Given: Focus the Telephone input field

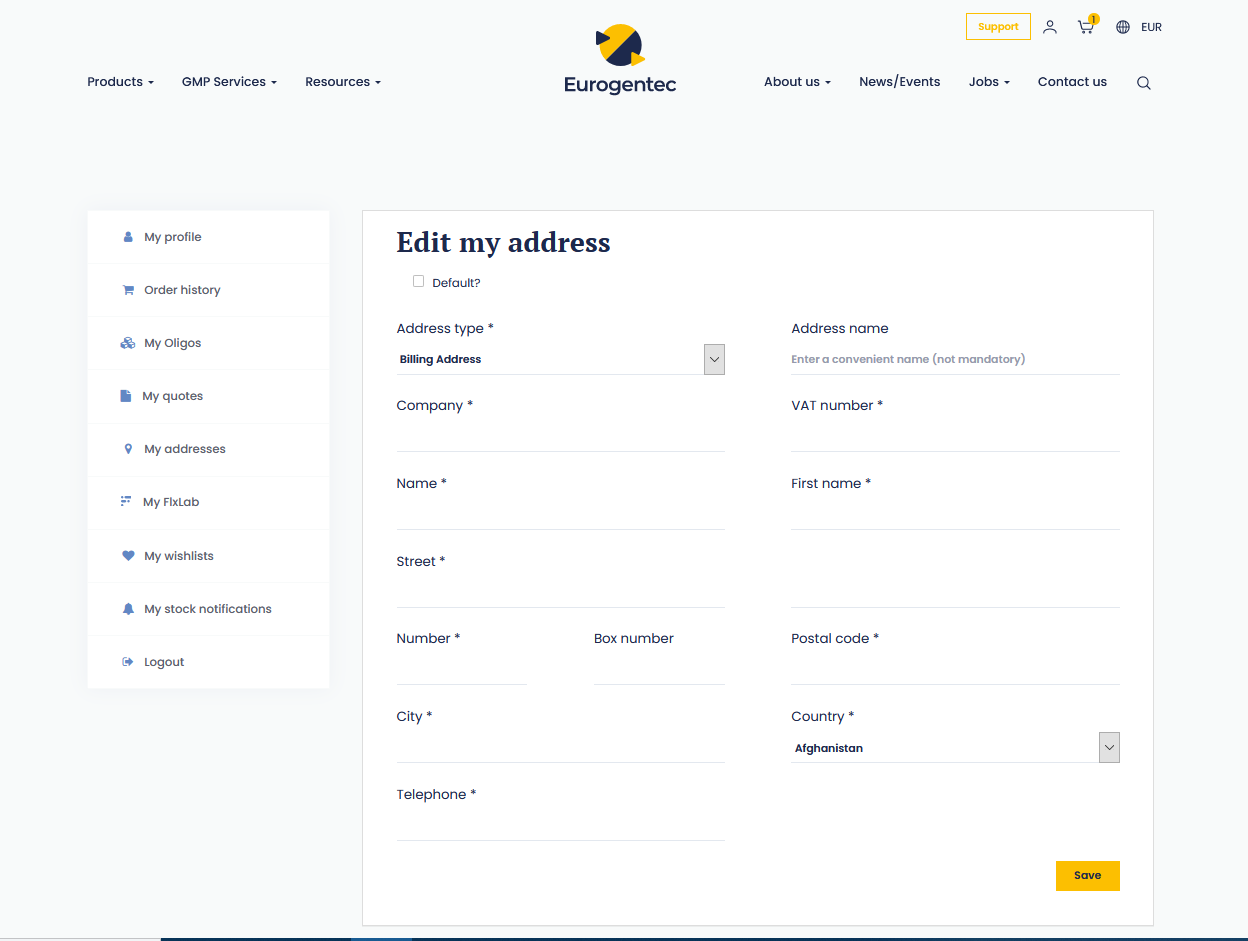Looking at the screenshot, I should (560, 825).
